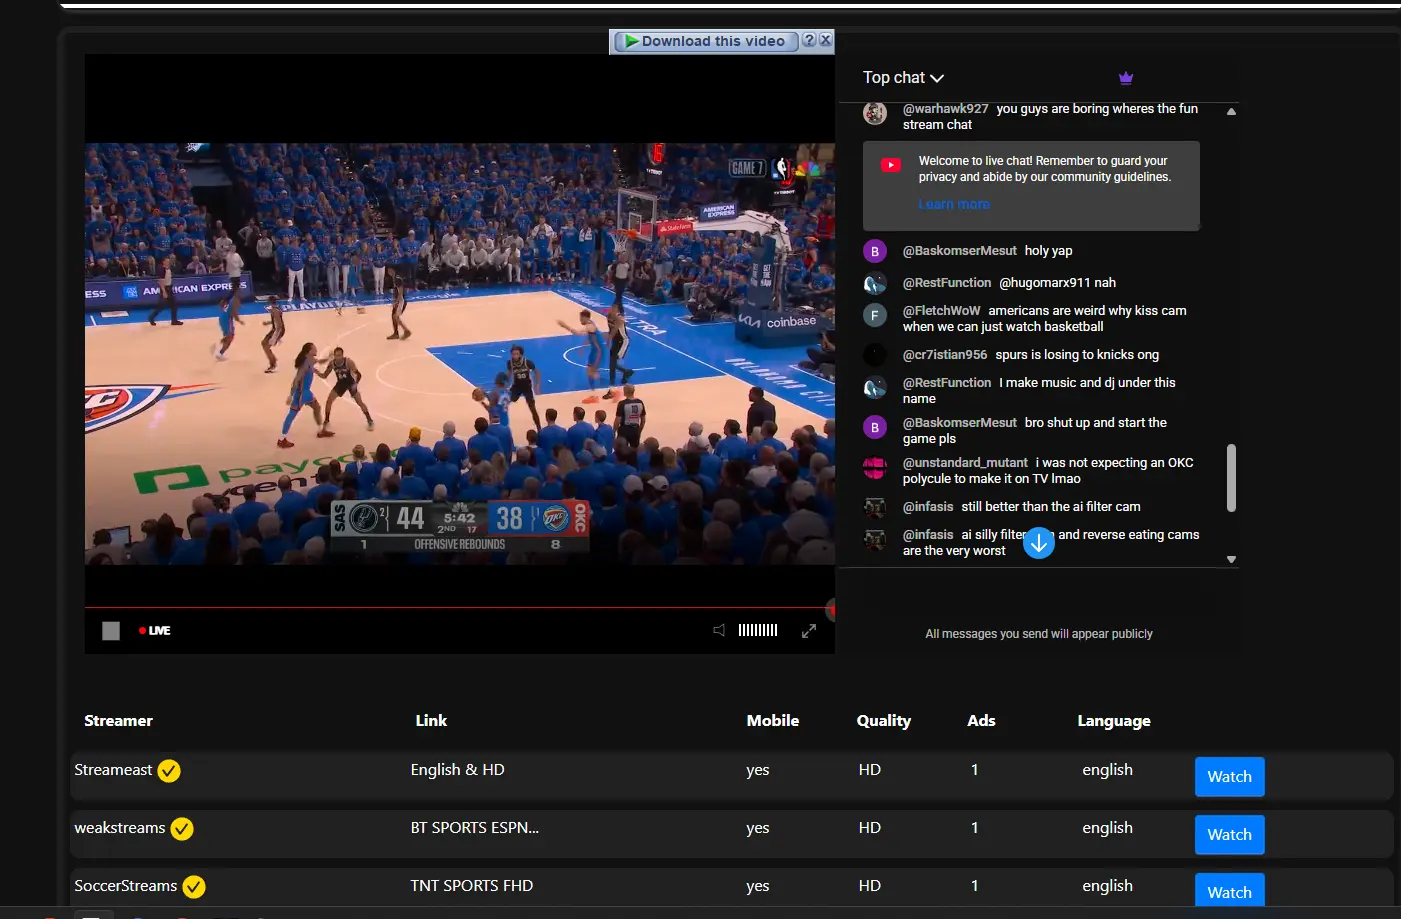Click @FletchWoW username in chat
1401x919 pixels.
pyautogui.click(x=941, y=311)
